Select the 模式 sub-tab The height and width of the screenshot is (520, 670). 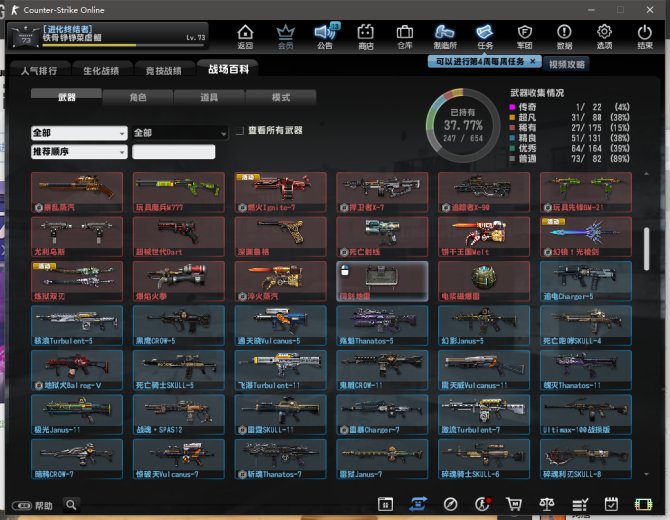click(x=281, y=97)
